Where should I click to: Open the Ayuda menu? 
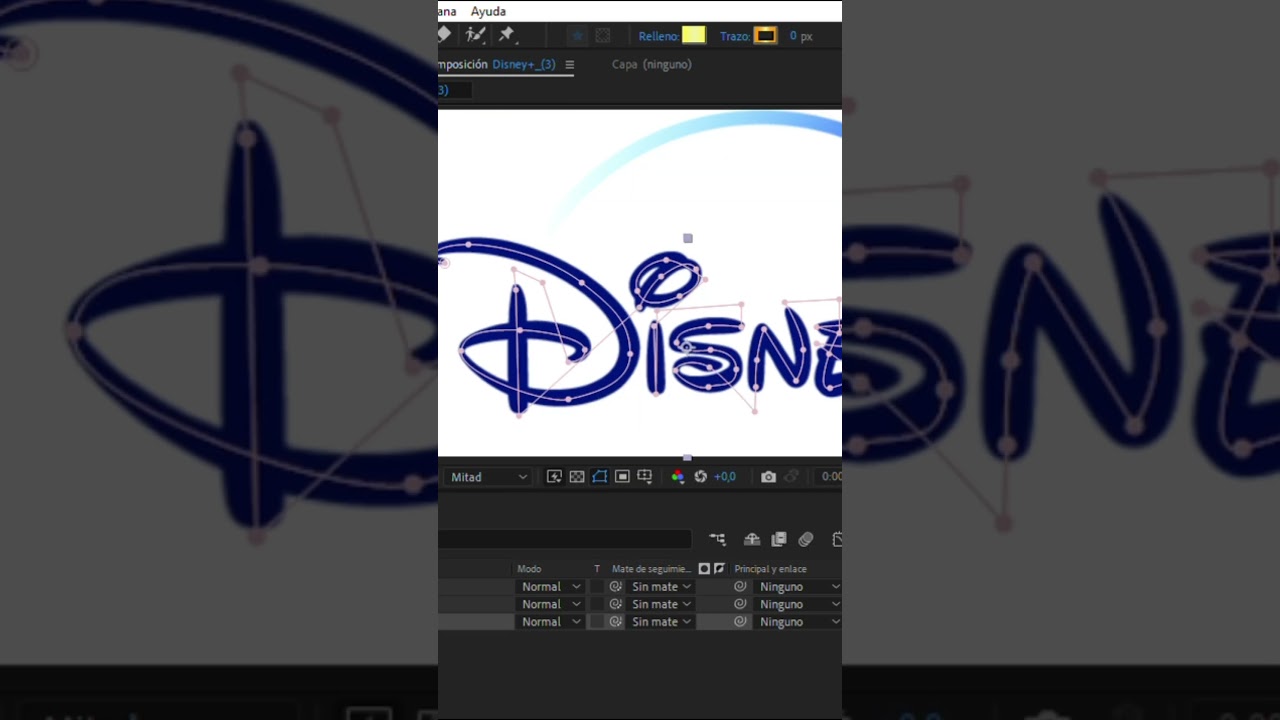click(488, 12)
